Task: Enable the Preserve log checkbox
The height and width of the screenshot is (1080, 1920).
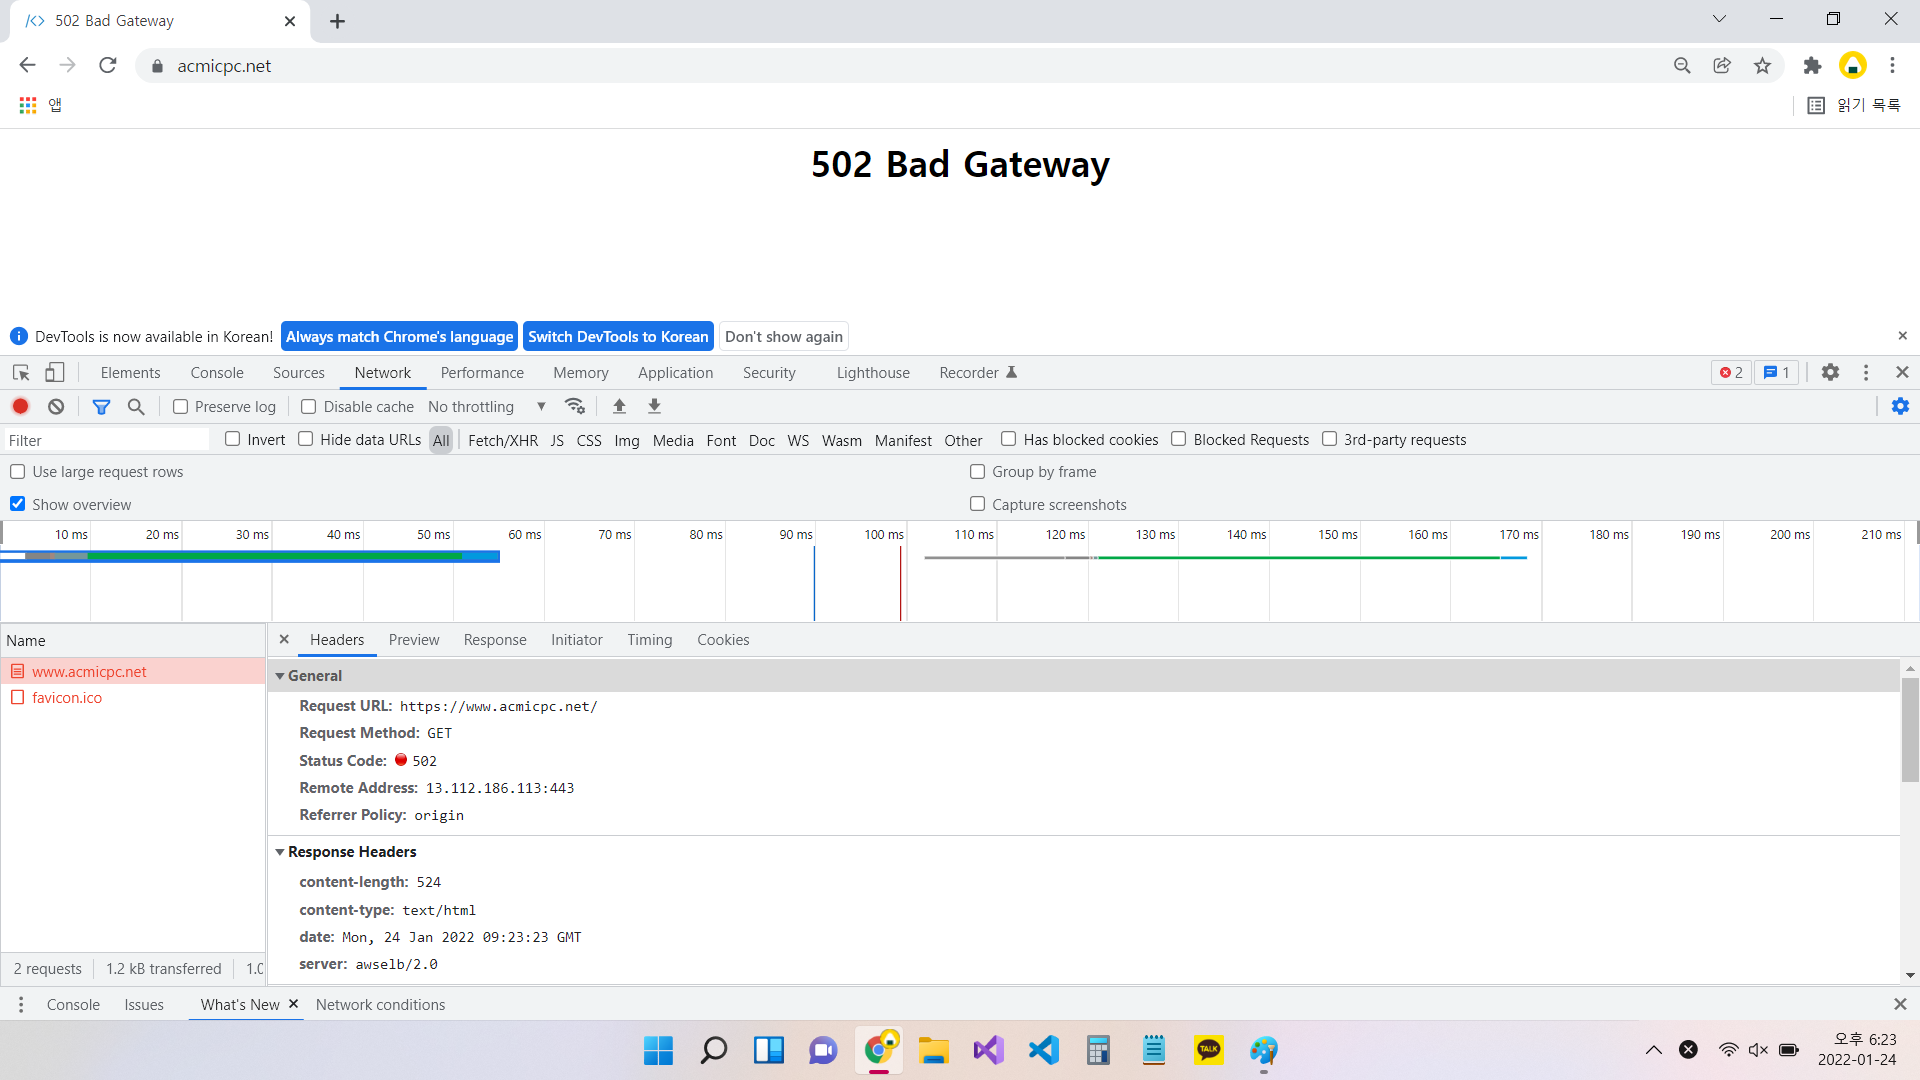Action: [x=181, y=406]
